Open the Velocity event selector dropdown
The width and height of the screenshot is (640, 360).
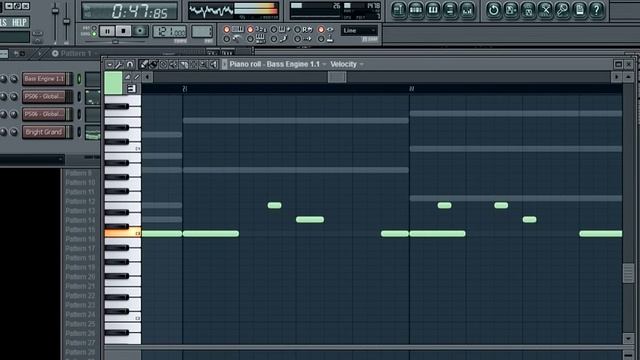tap(347, 64)
